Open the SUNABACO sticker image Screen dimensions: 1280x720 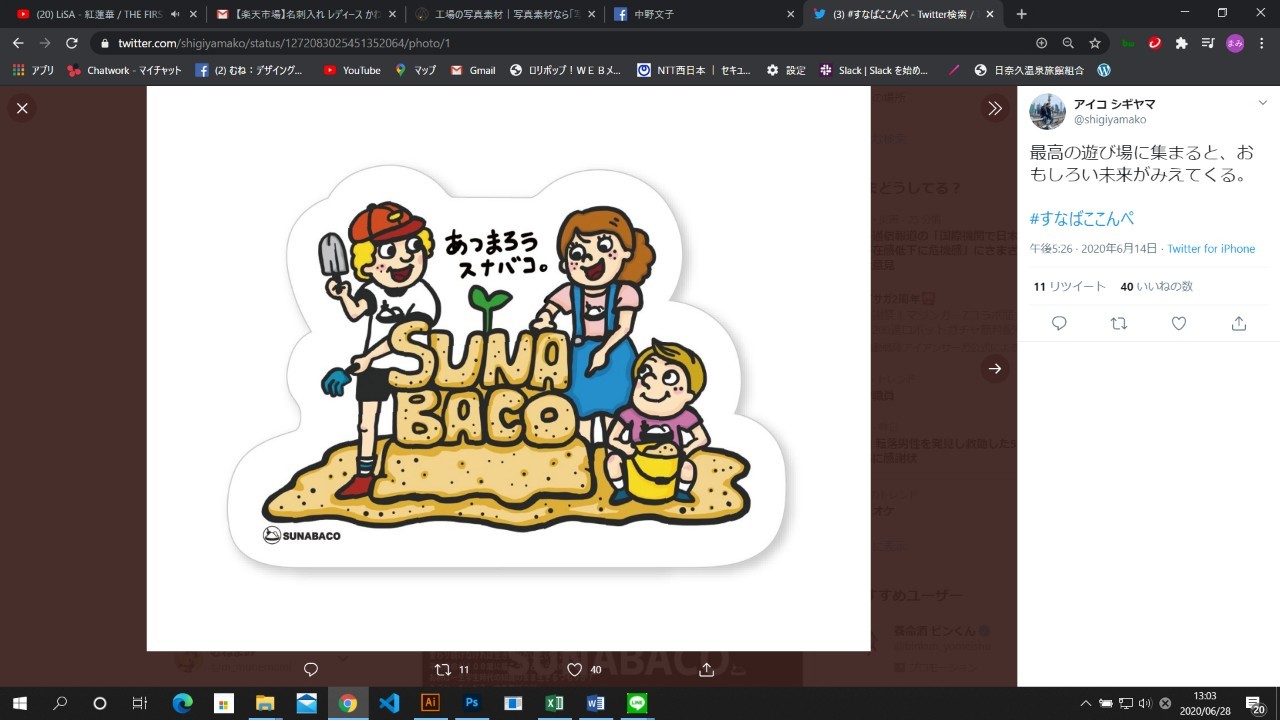coord(508,368)
